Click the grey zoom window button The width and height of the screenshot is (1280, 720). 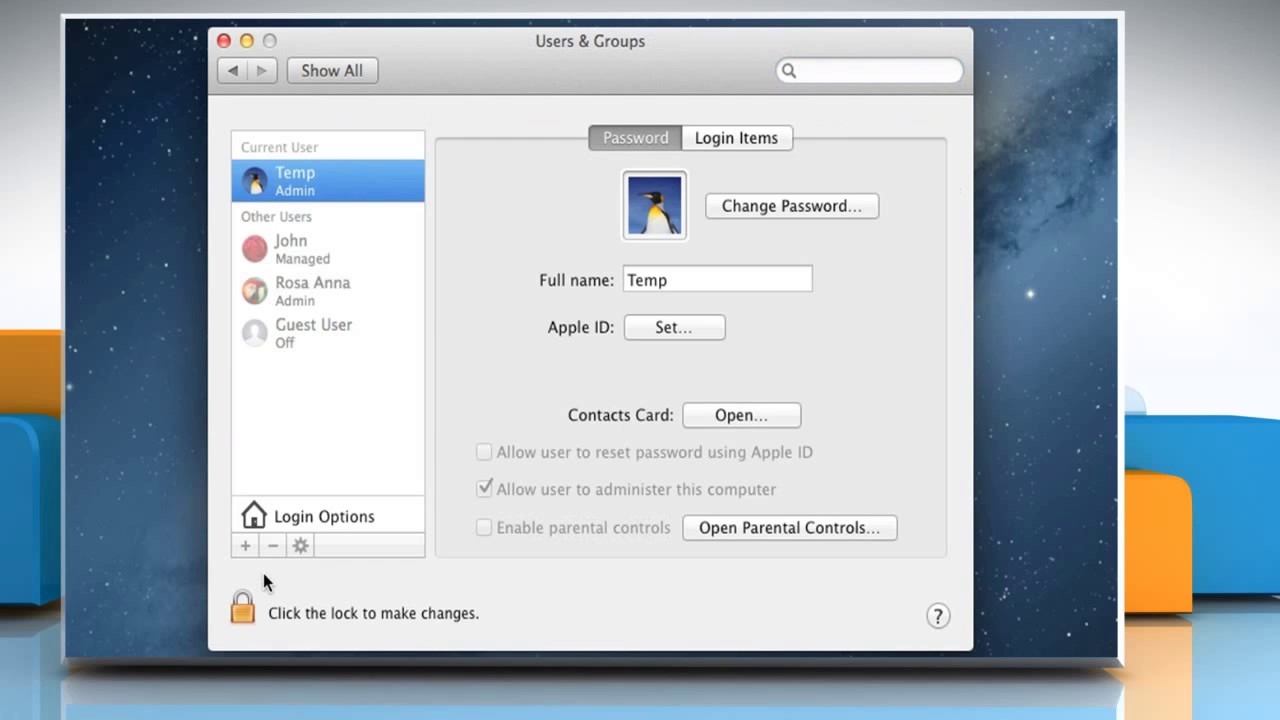click(270, 41)
